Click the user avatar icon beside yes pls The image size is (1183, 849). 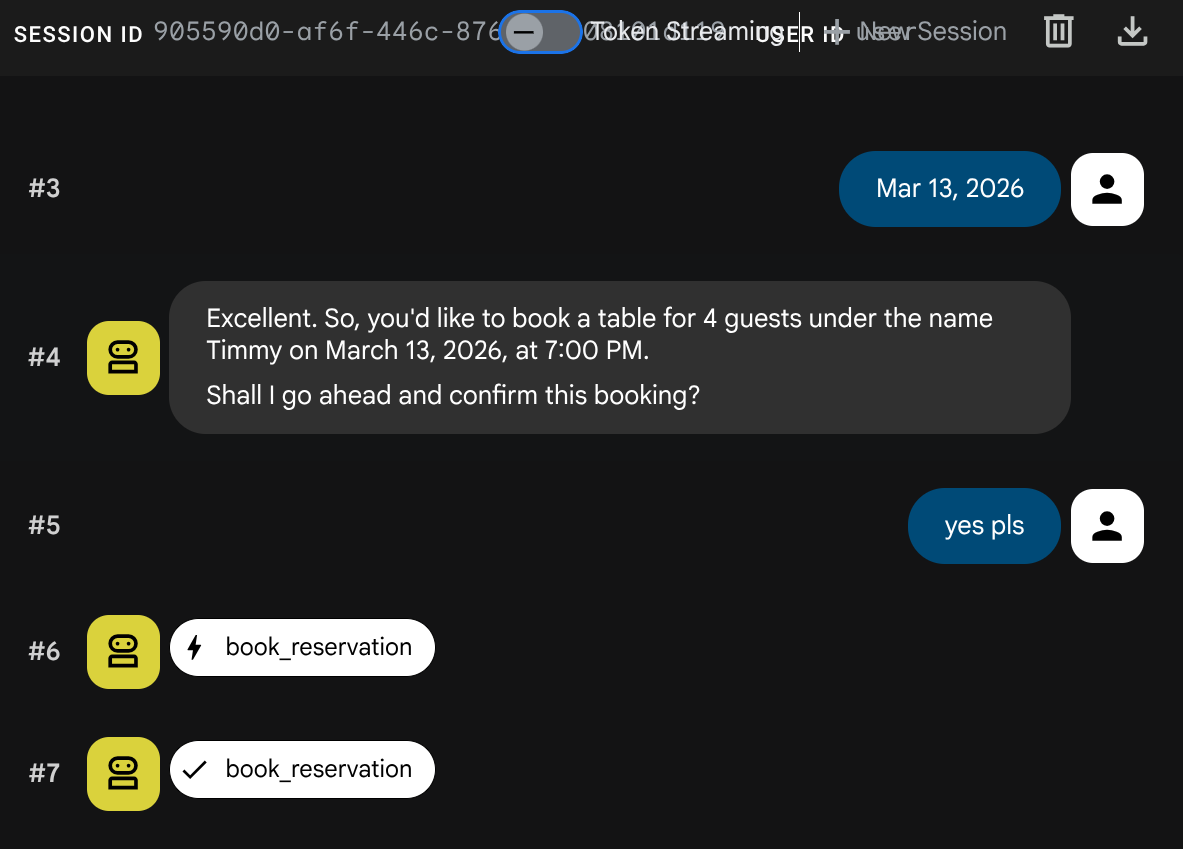pos(1107,526)
